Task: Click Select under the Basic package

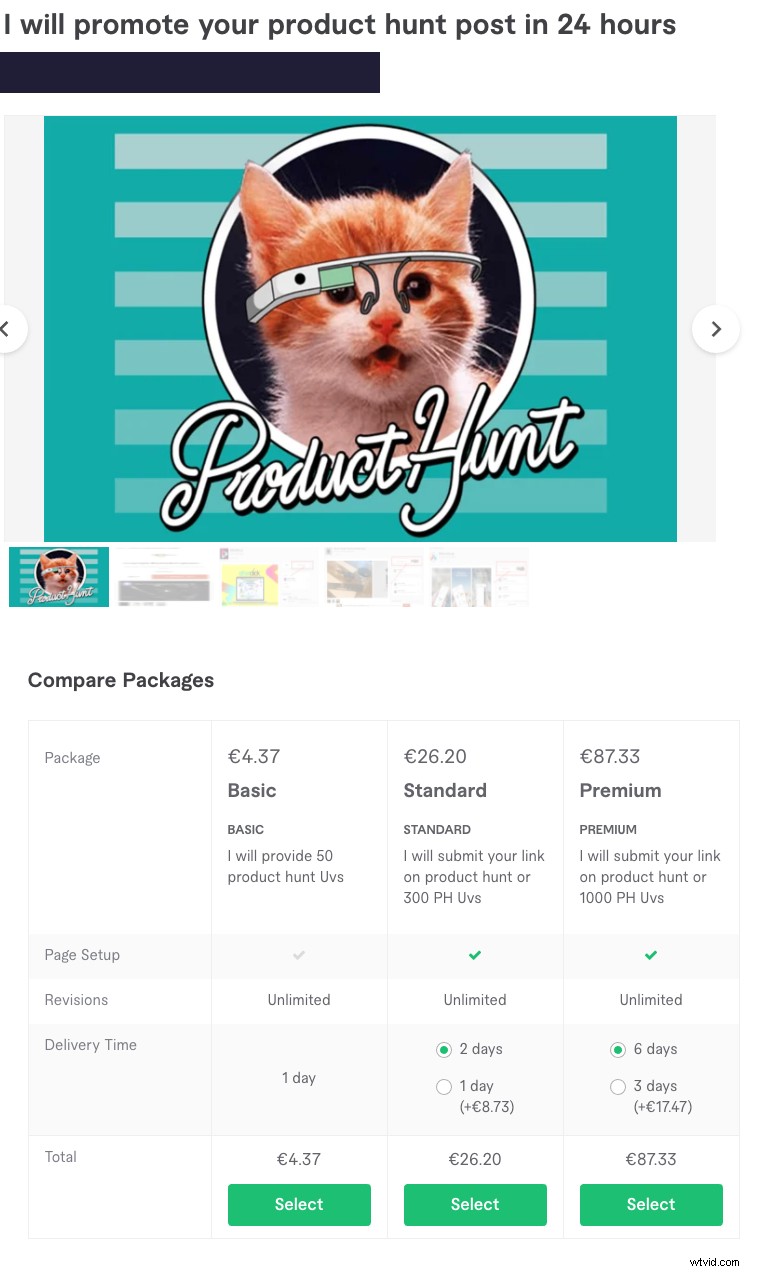Action: pos(299,1205)
